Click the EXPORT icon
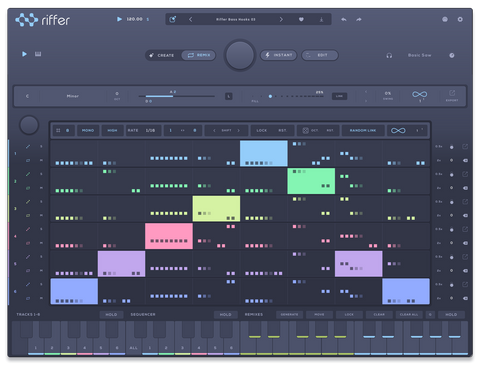This screenshot has width=480, height=365. click(x=452, y=95)
